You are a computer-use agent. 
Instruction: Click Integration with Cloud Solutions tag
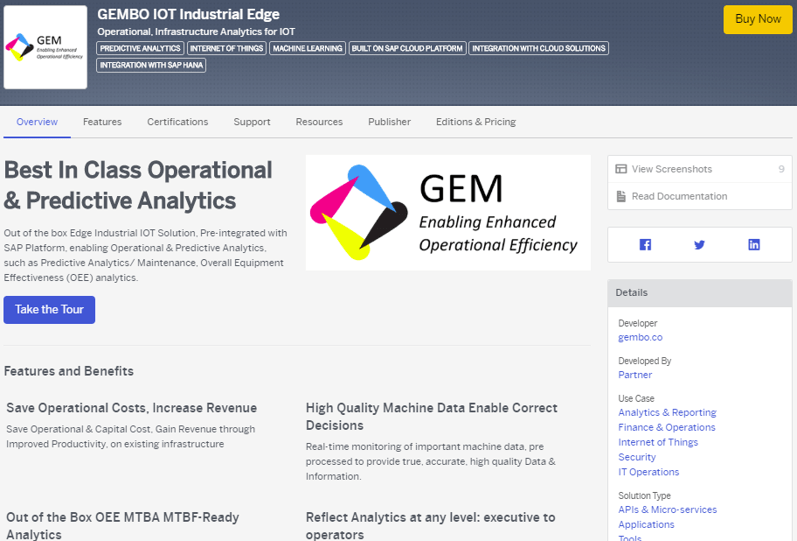[539, 48]
